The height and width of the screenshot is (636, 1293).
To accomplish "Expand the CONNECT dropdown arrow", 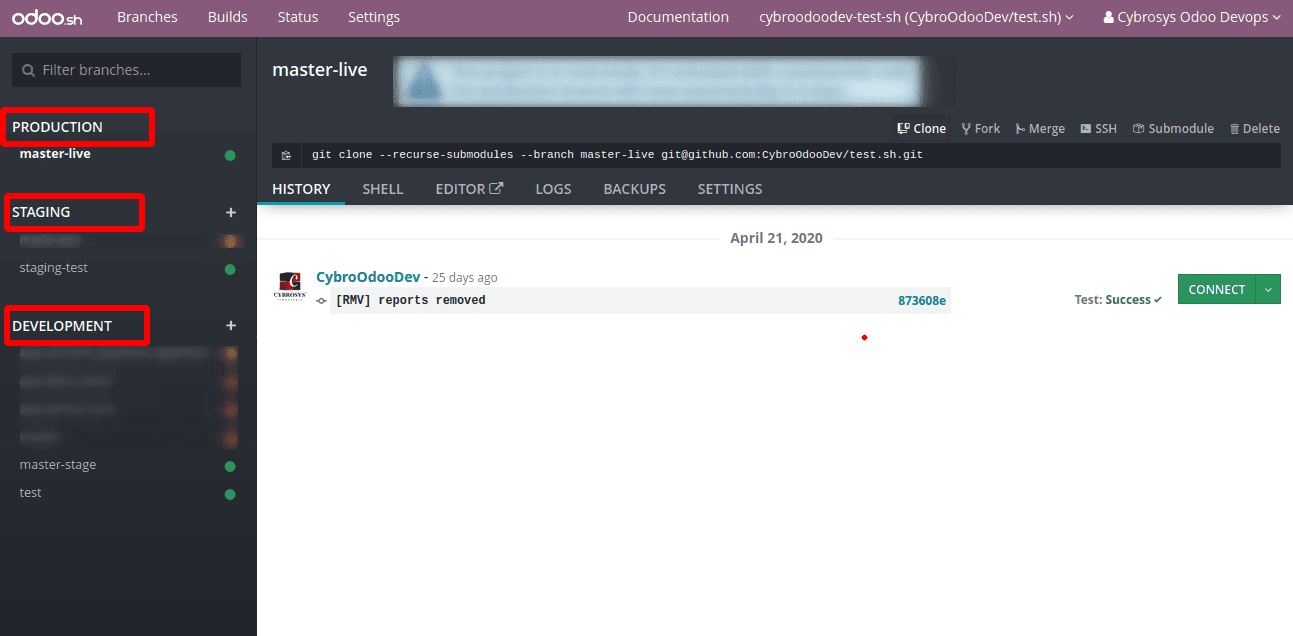I will coord(1268,289).
